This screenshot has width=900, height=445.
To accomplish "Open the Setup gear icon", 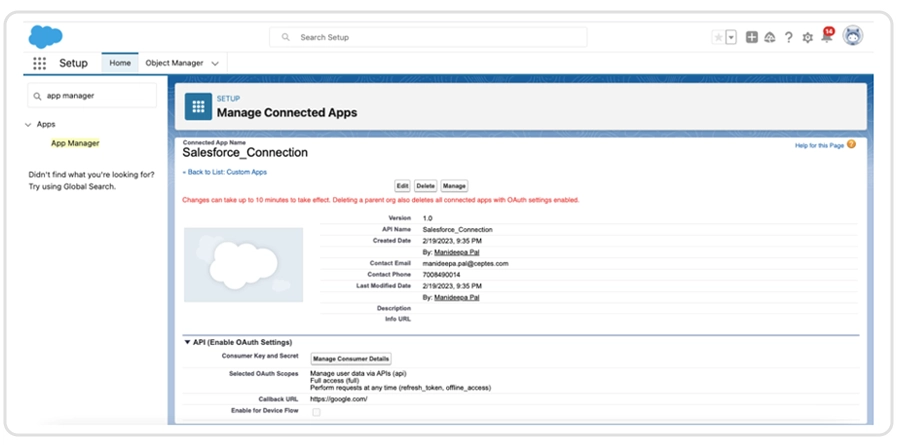I will tap(807, 37).
